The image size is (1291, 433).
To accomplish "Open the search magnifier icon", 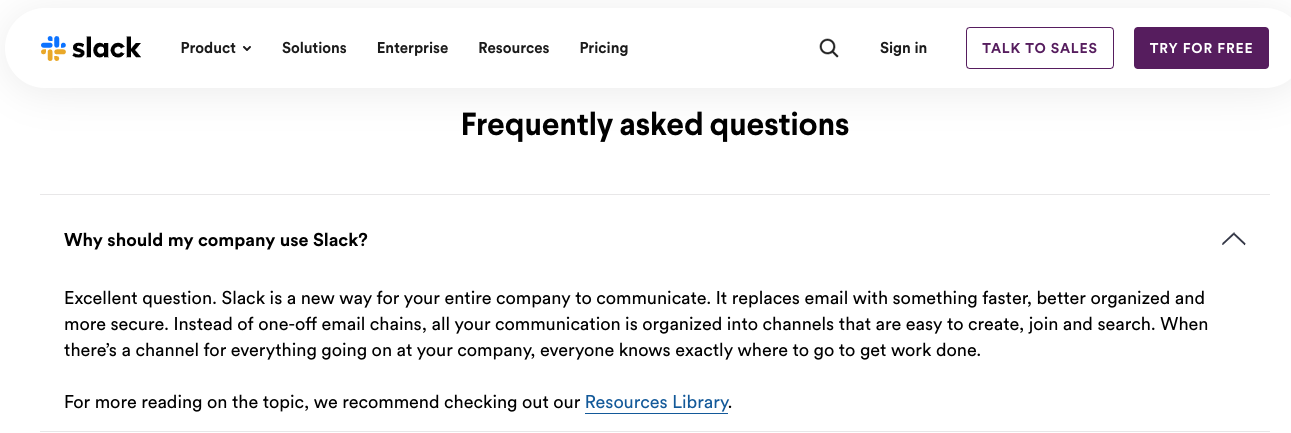I will (829, 48).
